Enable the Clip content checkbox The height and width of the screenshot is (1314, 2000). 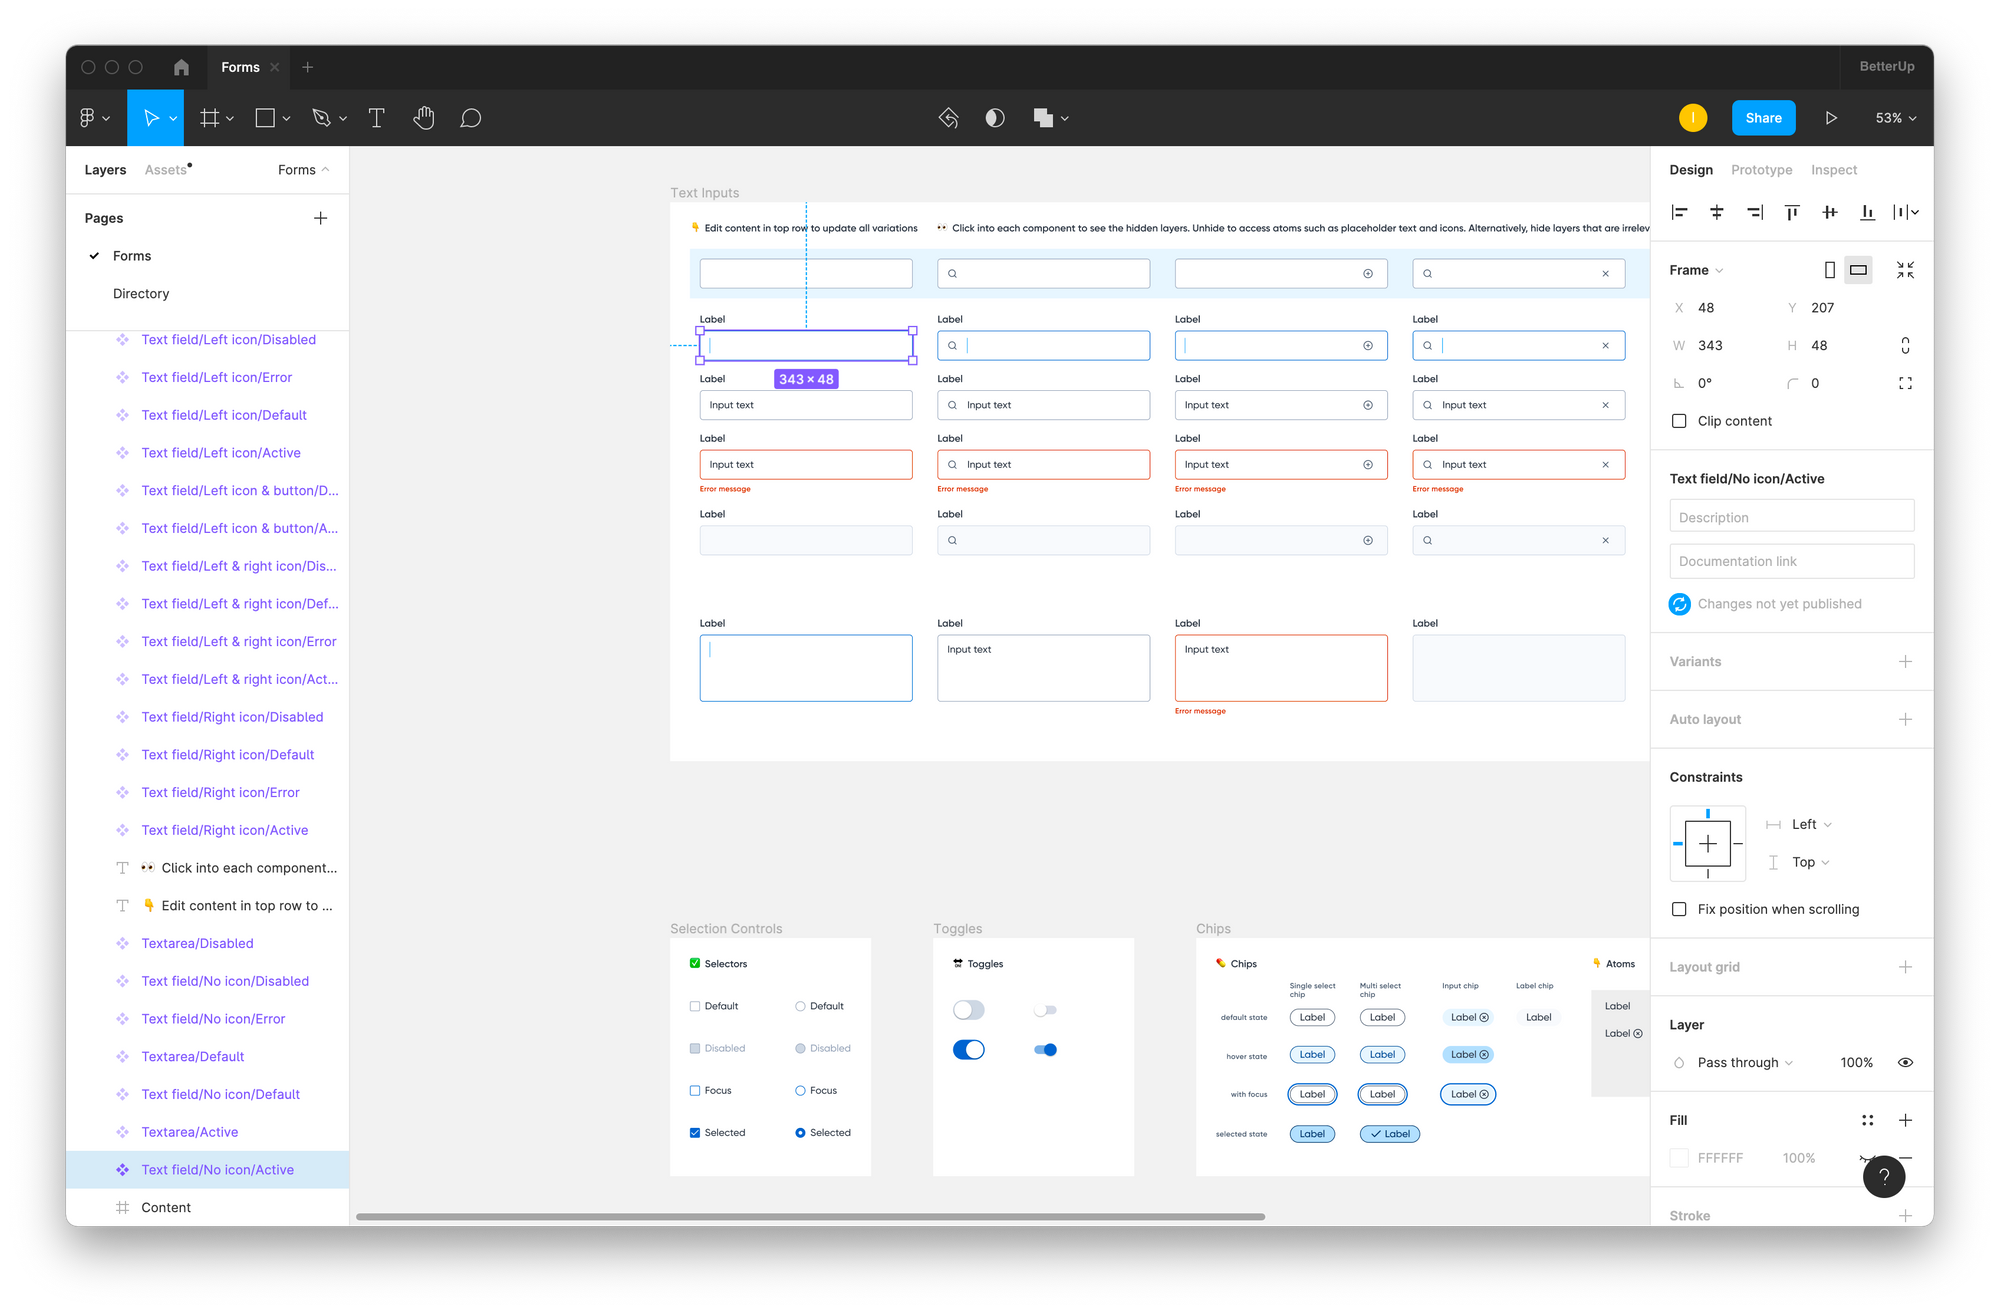[x=1679, y=421]
